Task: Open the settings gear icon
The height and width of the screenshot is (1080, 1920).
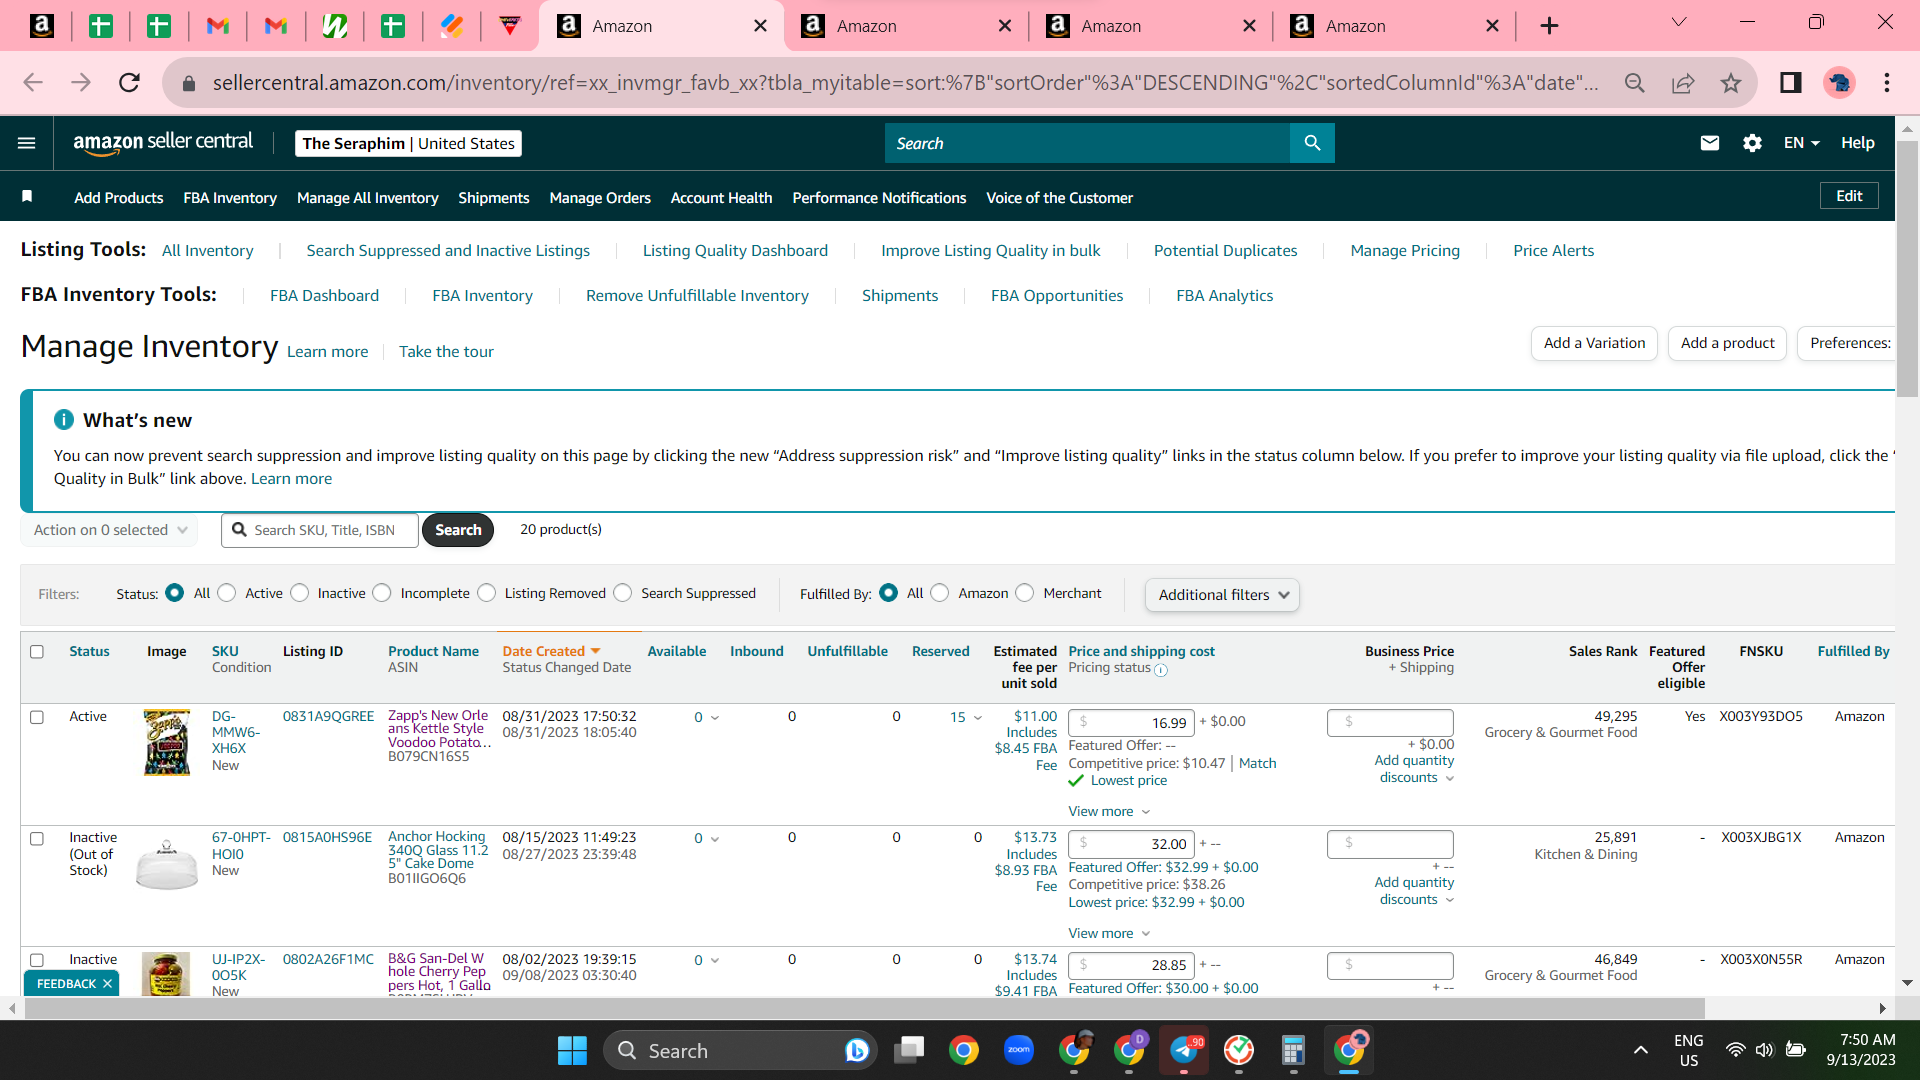Action: [1752, 143]
